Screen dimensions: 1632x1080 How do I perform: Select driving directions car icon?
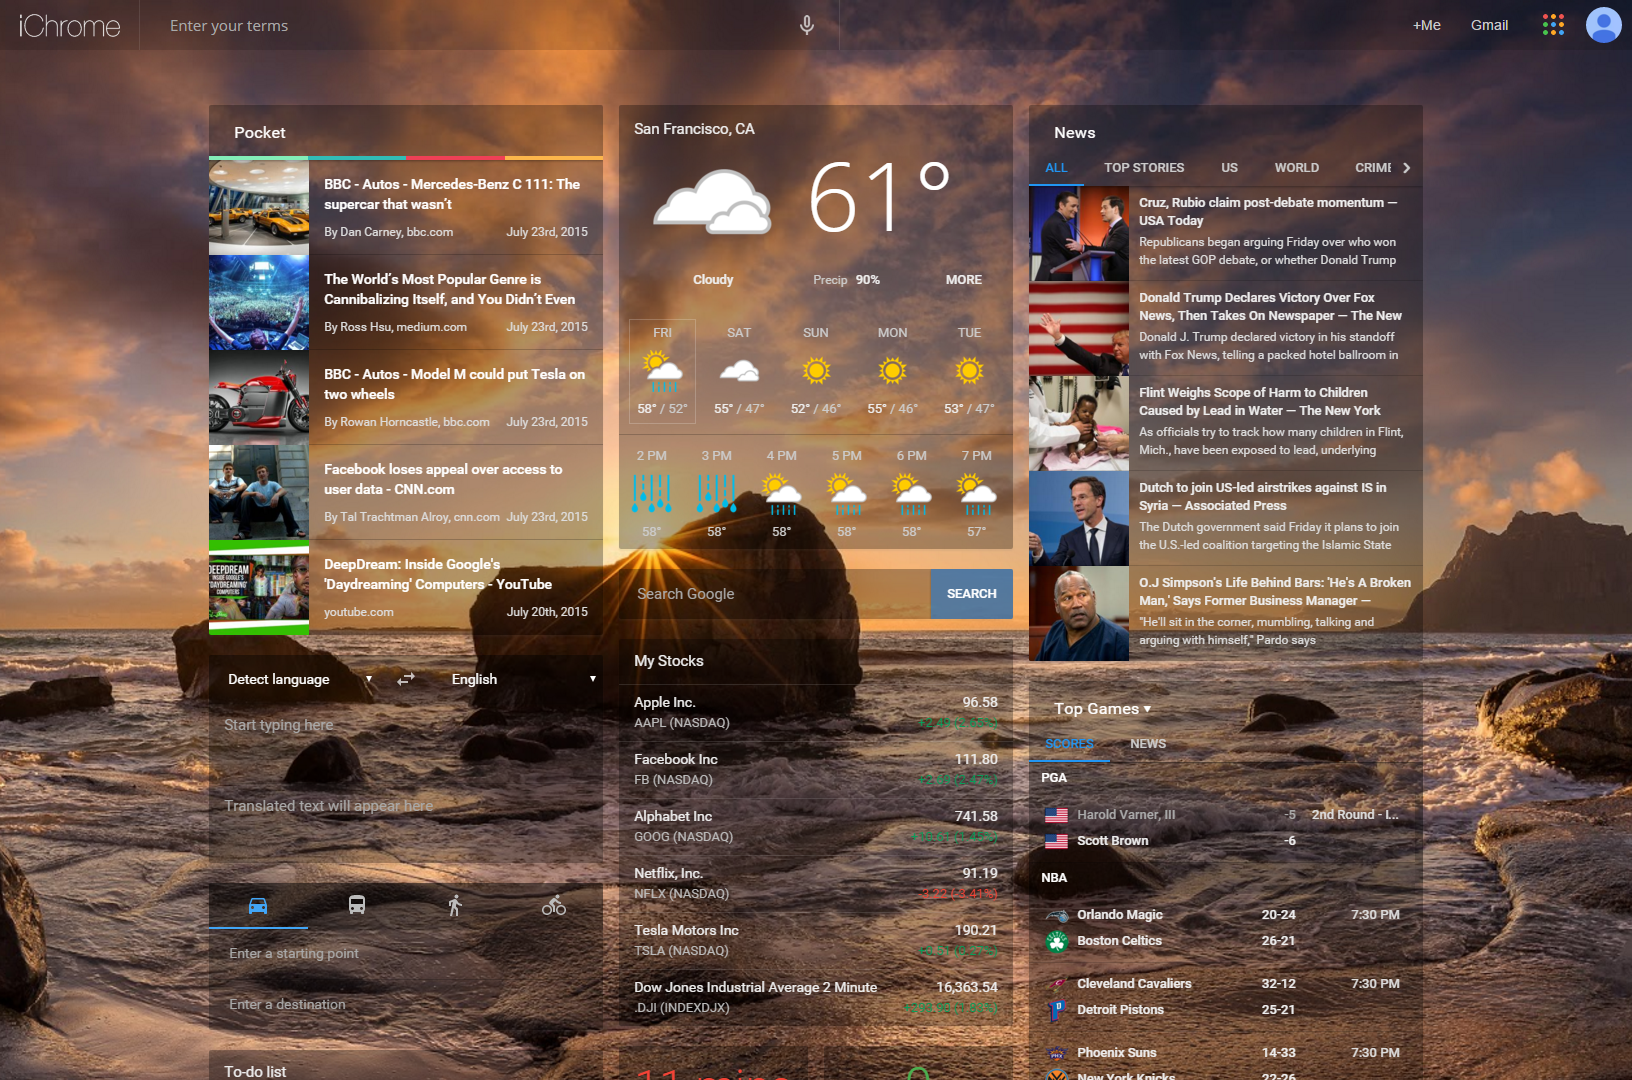click(258, 906)
